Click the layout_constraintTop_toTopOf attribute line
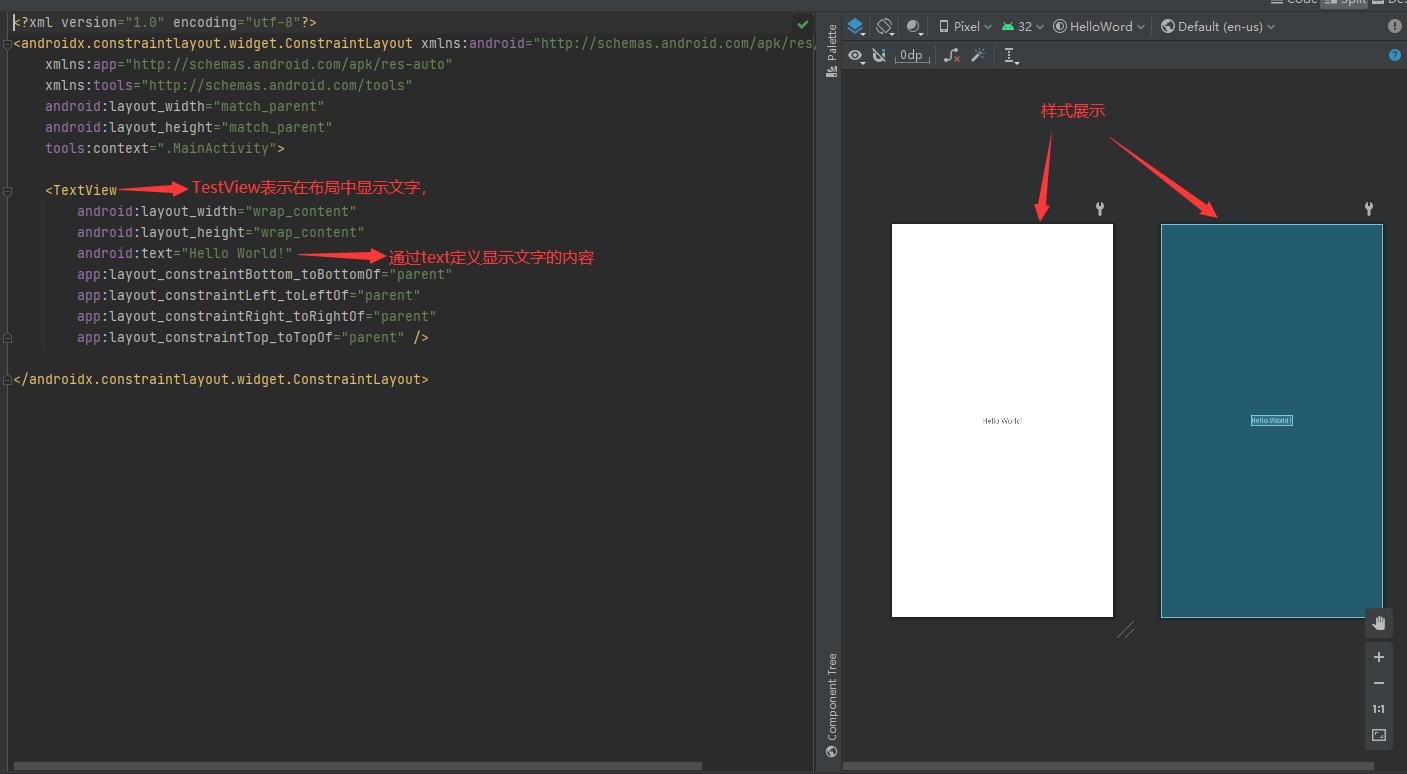1407x774 pixels. (253, 337)
